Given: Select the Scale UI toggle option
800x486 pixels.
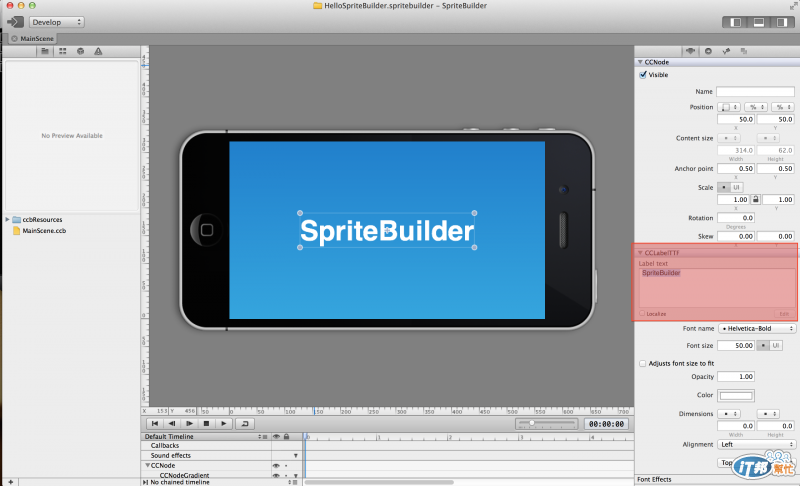Looking at the screenshot, I should click(736, 187).
